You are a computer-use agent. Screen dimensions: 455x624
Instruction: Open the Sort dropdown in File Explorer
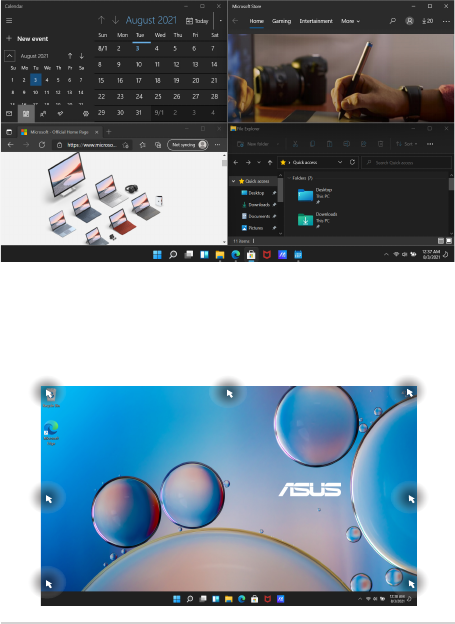406,144
